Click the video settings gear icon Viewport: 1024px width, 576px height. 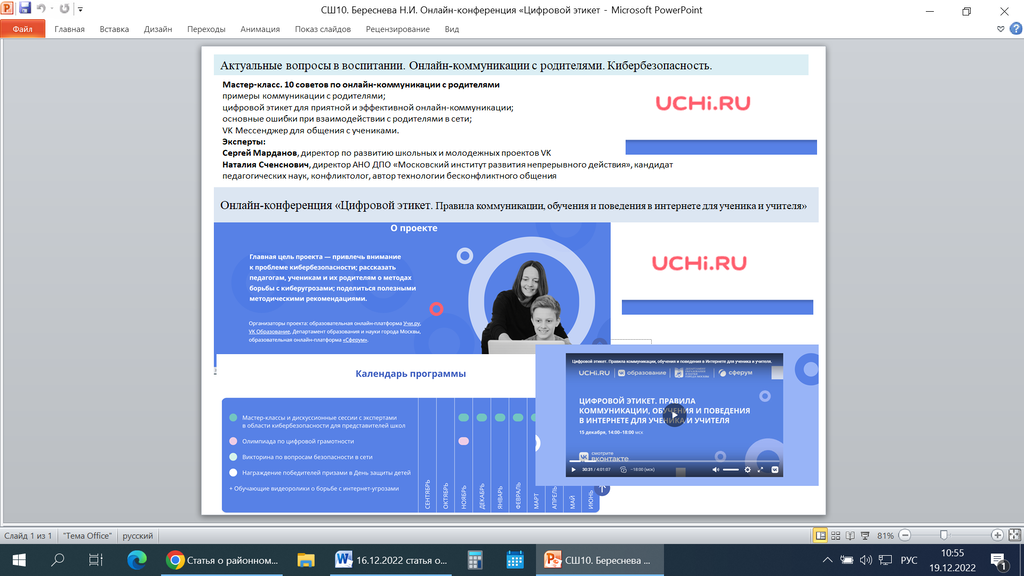pyautogui.click(x=748, y=470)
